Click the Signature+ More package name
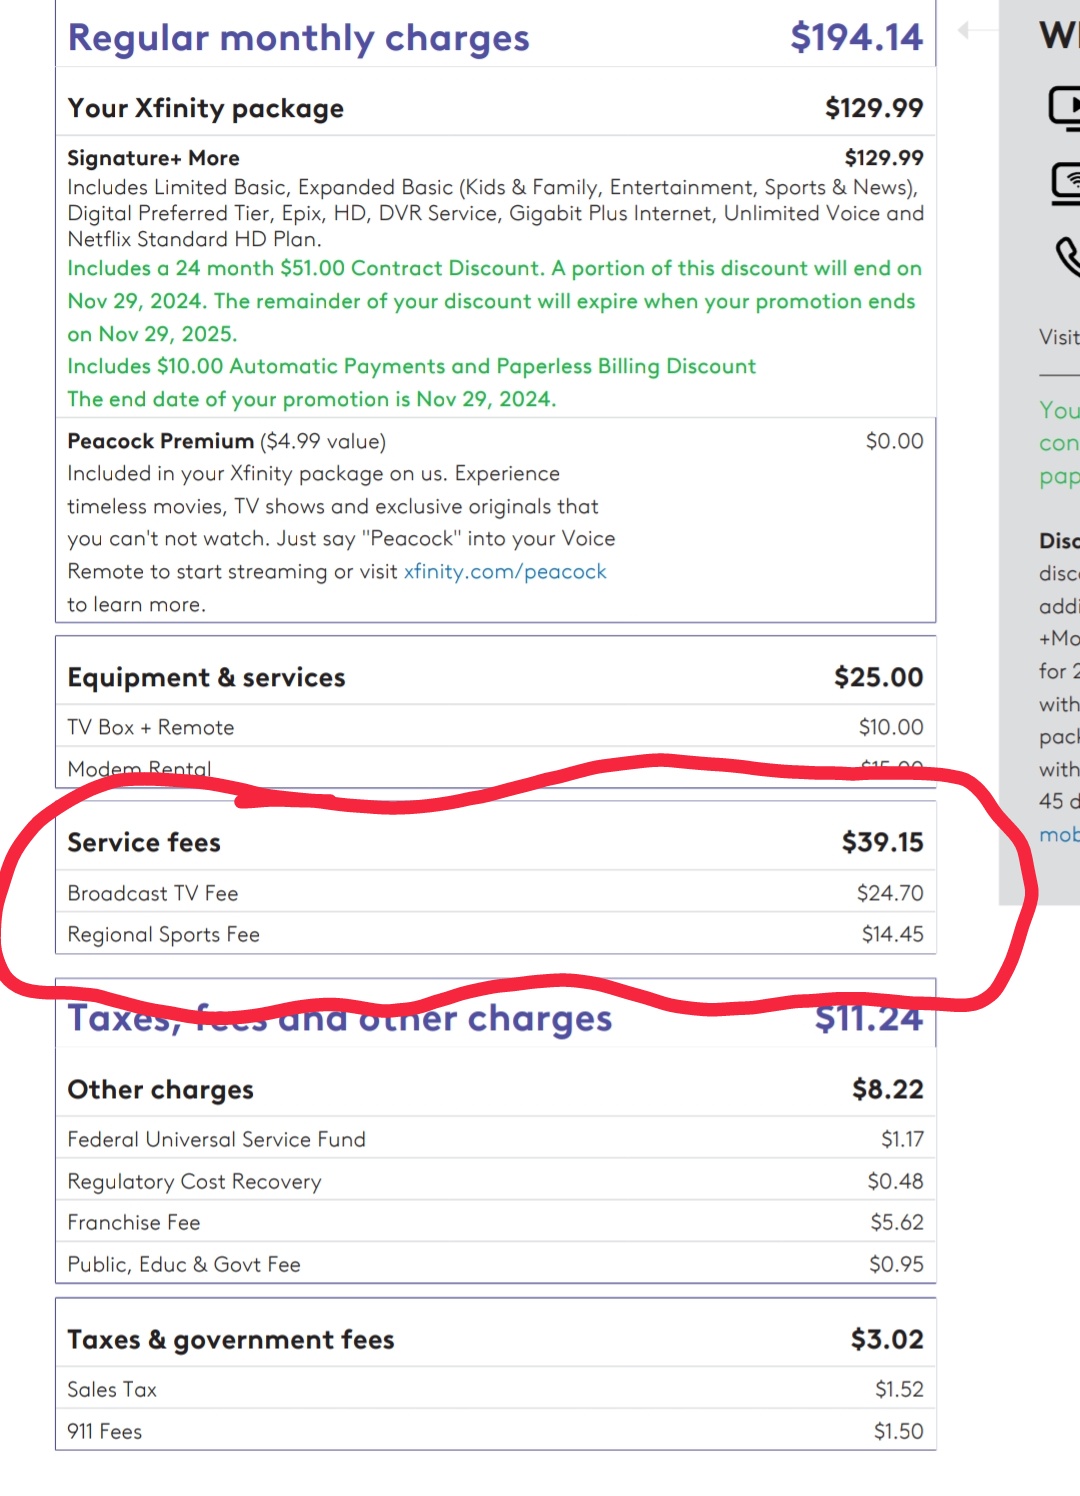The image size is (1080, 1496). coord(153,158)
